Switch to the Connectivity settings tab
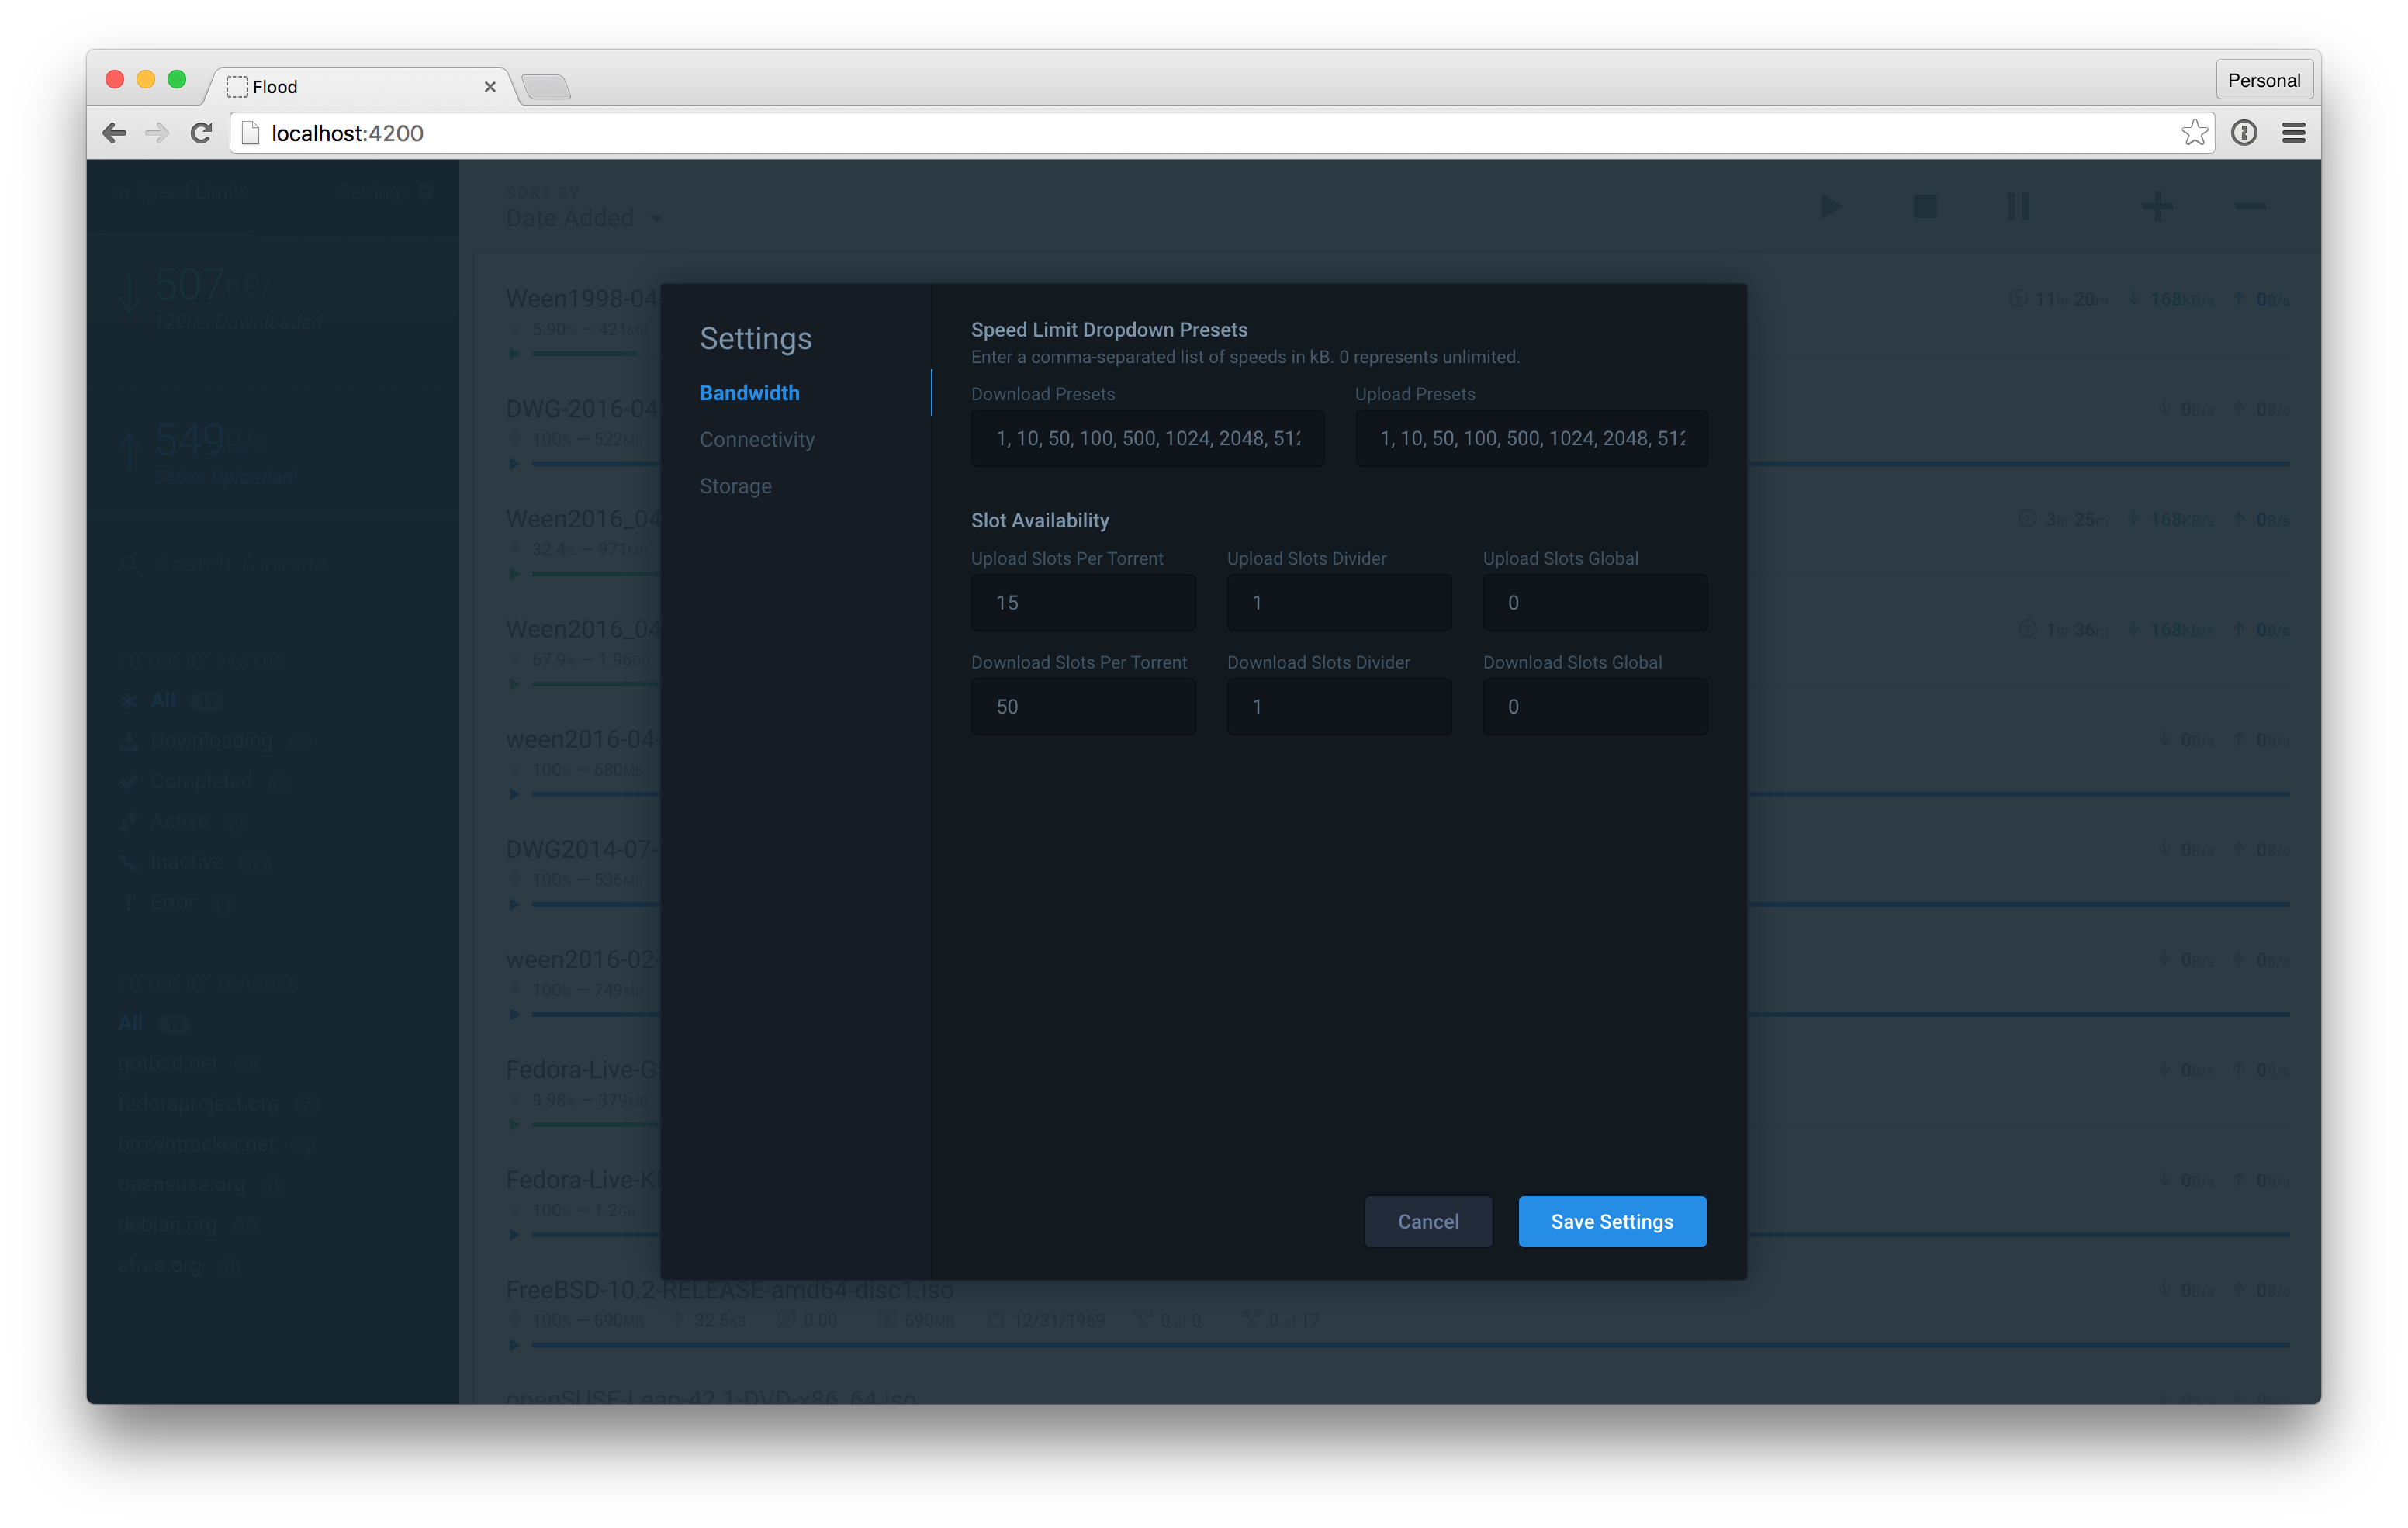Viewport: 2408px width, 1528px height. point(757,440)
